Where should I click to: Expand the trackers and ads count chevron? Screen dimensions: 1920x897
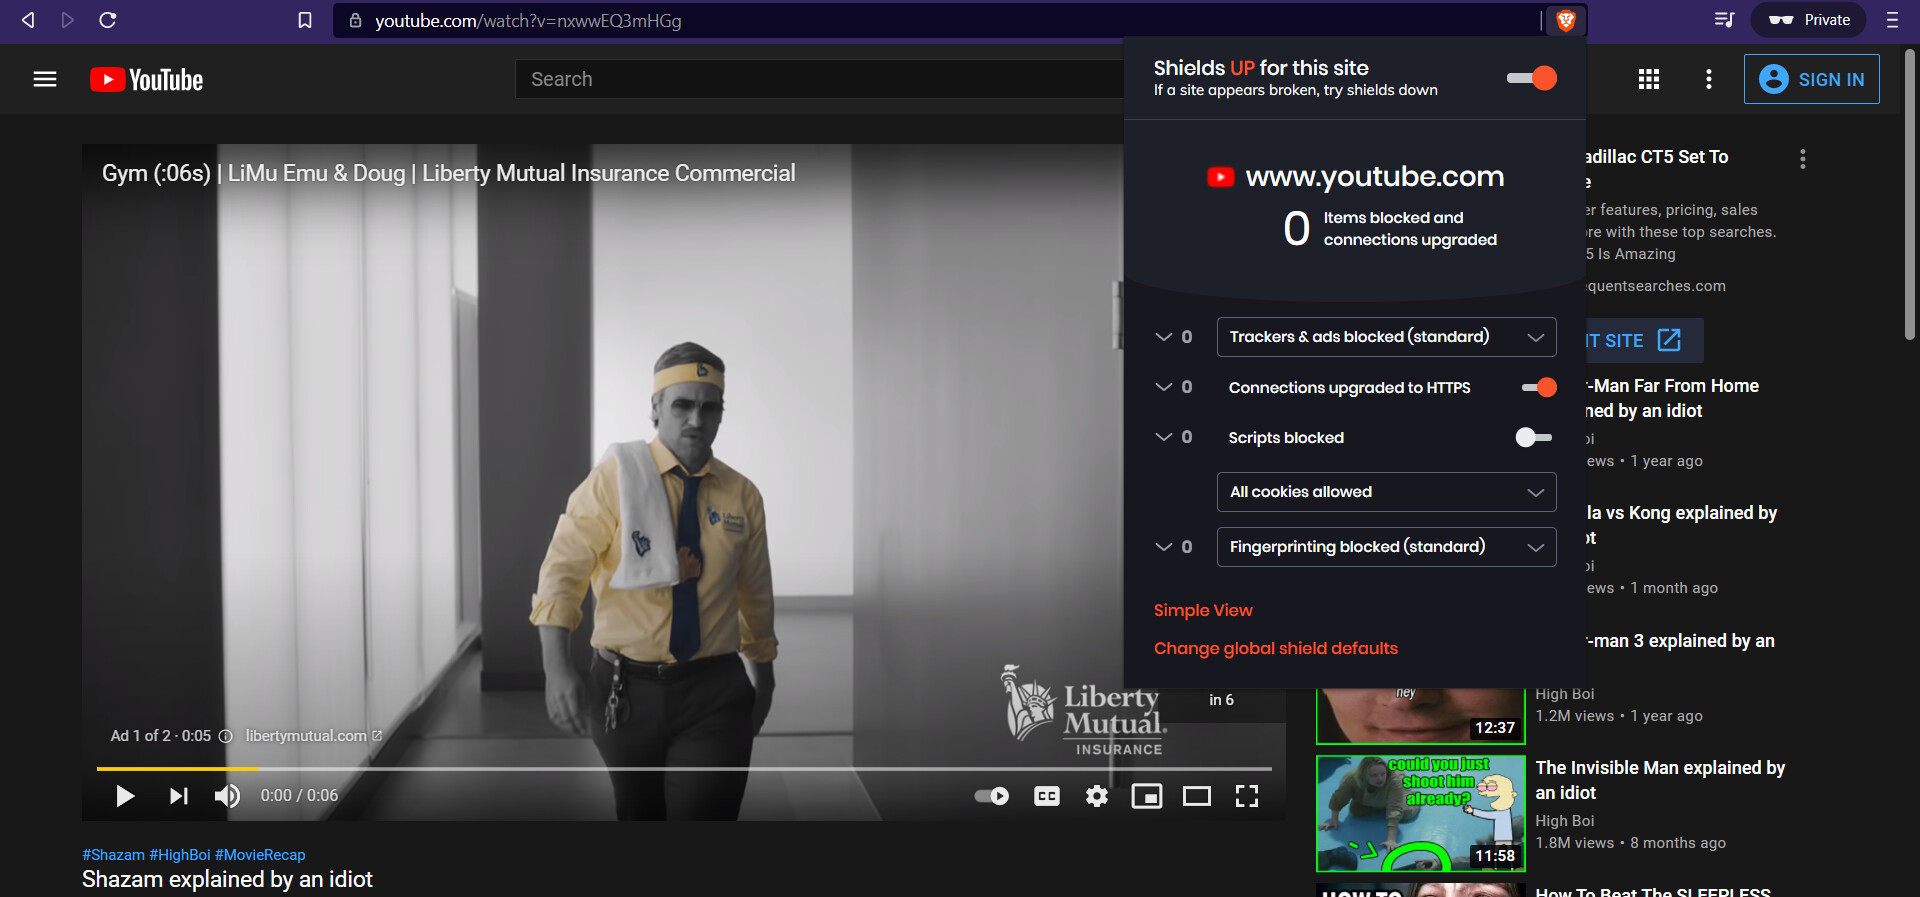point(1163,337)
